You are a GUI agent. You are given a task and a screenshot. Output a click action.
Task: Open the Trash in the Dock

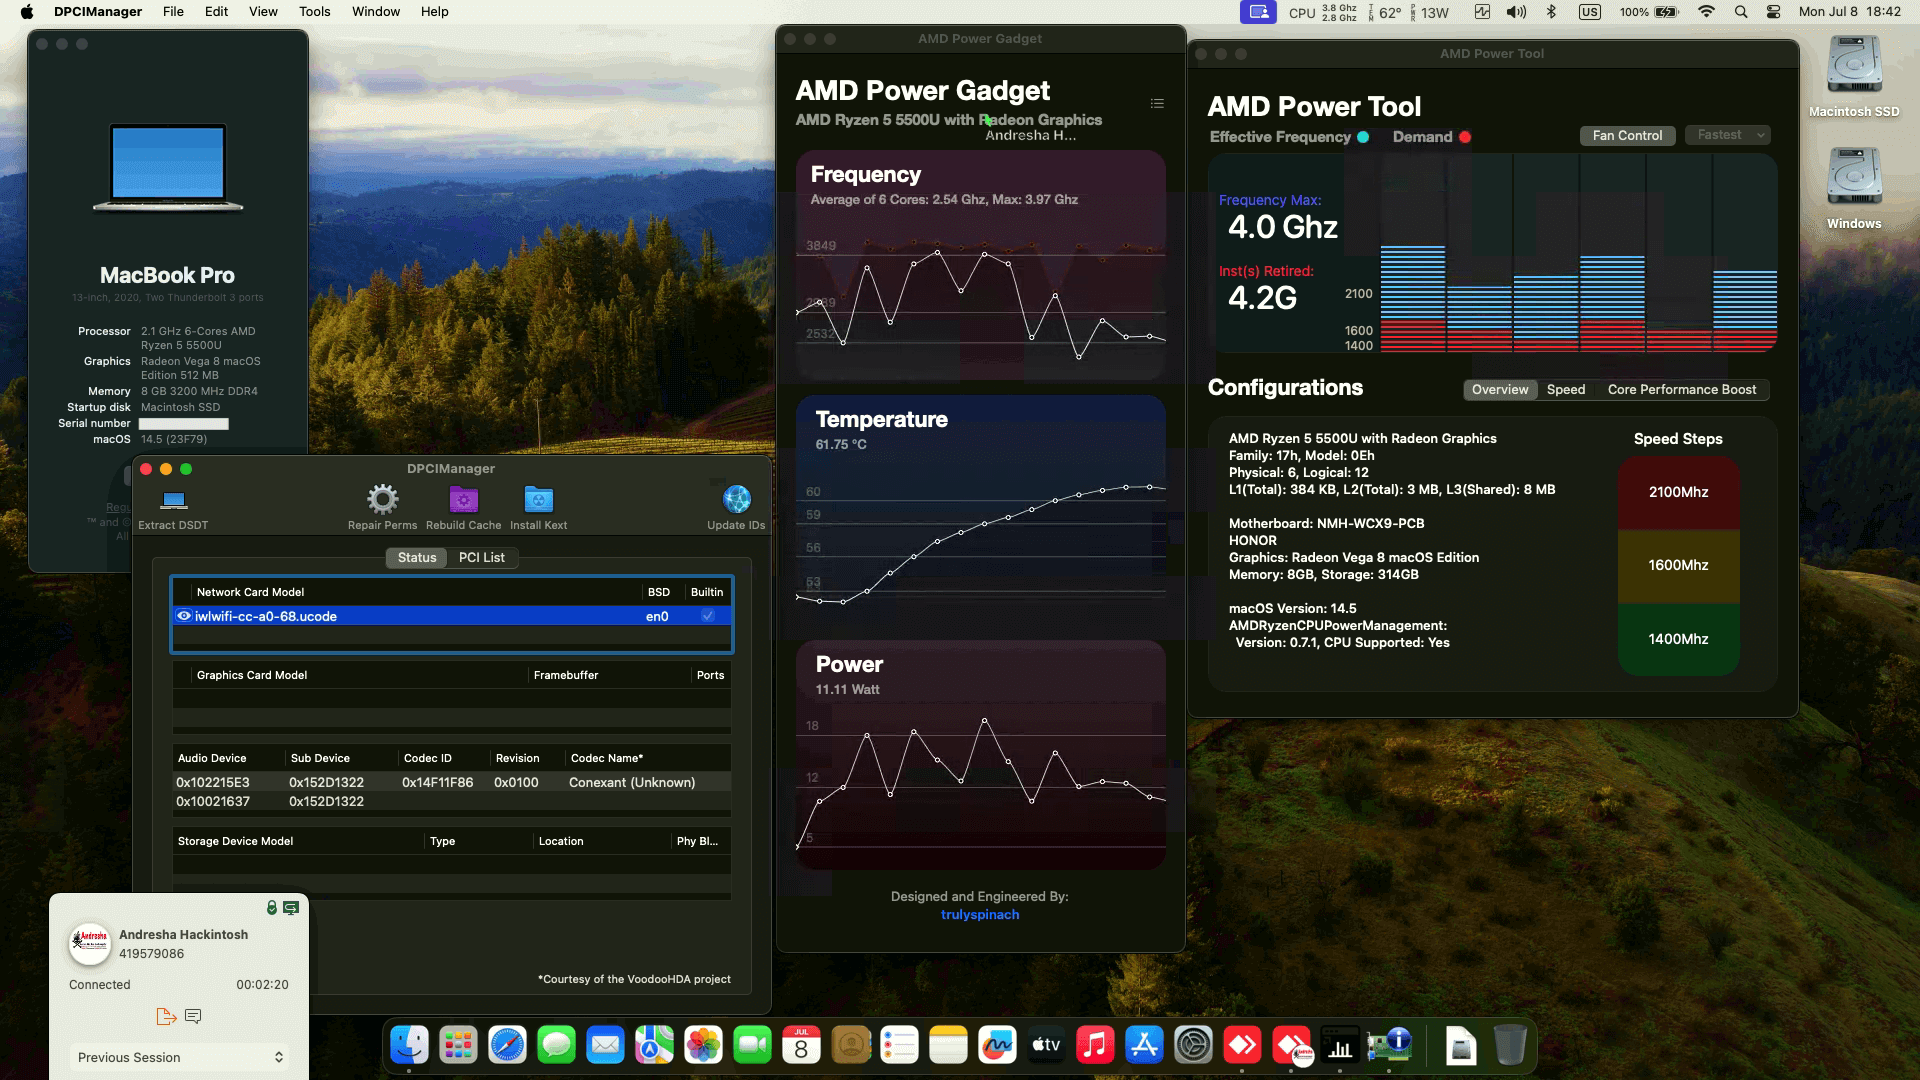[1510, 1046]
